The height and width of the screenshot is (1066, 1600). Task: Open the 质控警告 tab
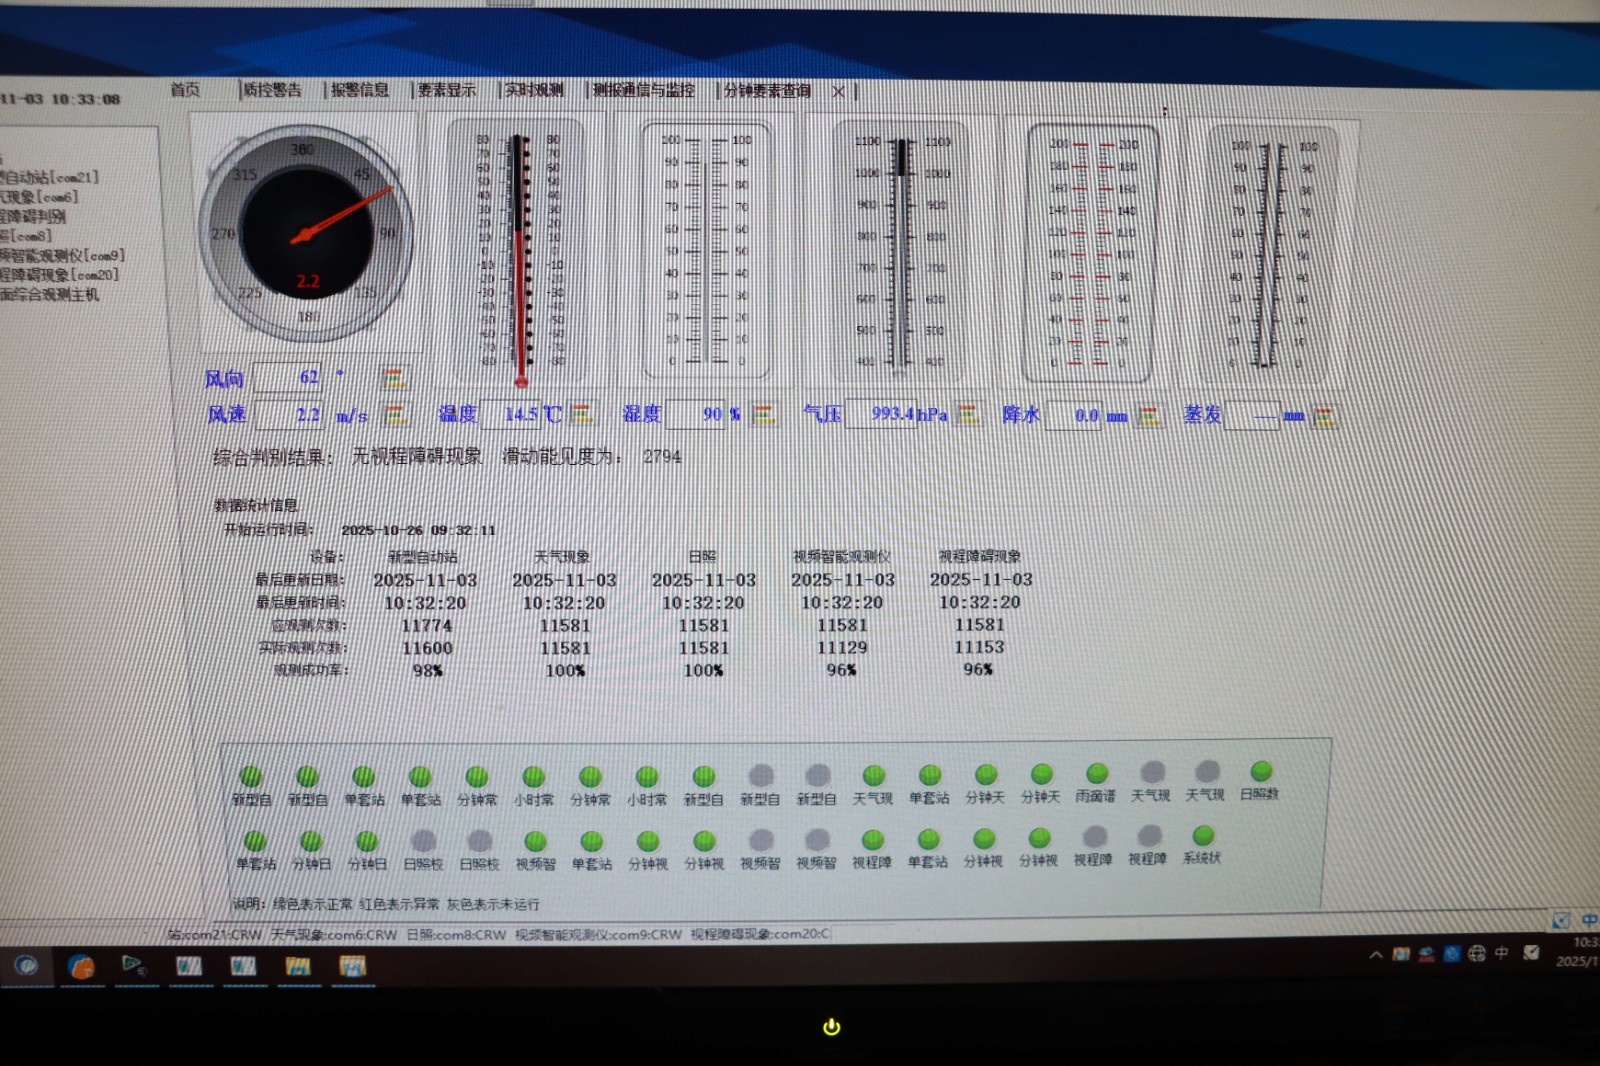pyautogui.click(x=272, y=90)
